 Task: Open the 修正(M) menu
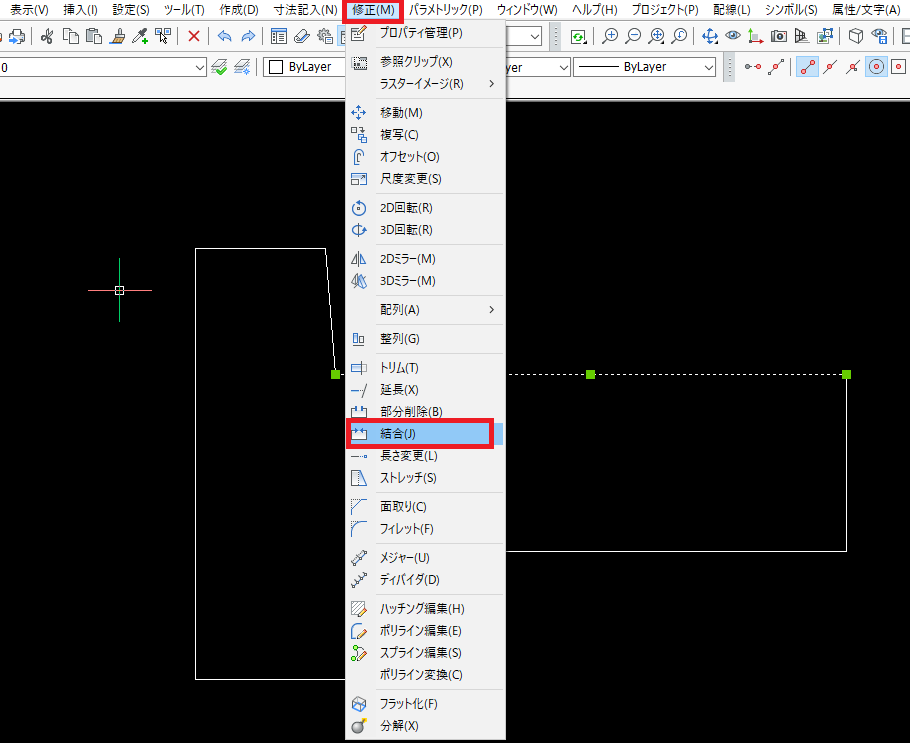coord(373,10)
